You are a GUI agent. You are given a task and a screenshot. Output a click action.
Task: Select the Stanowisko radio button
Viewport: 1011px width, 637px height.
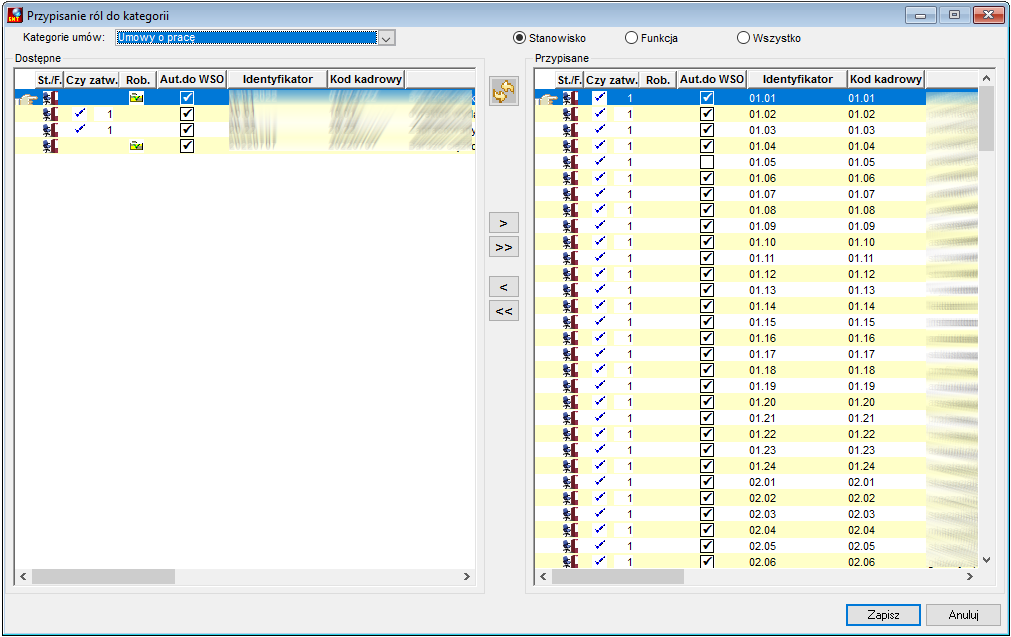point(519,38)
